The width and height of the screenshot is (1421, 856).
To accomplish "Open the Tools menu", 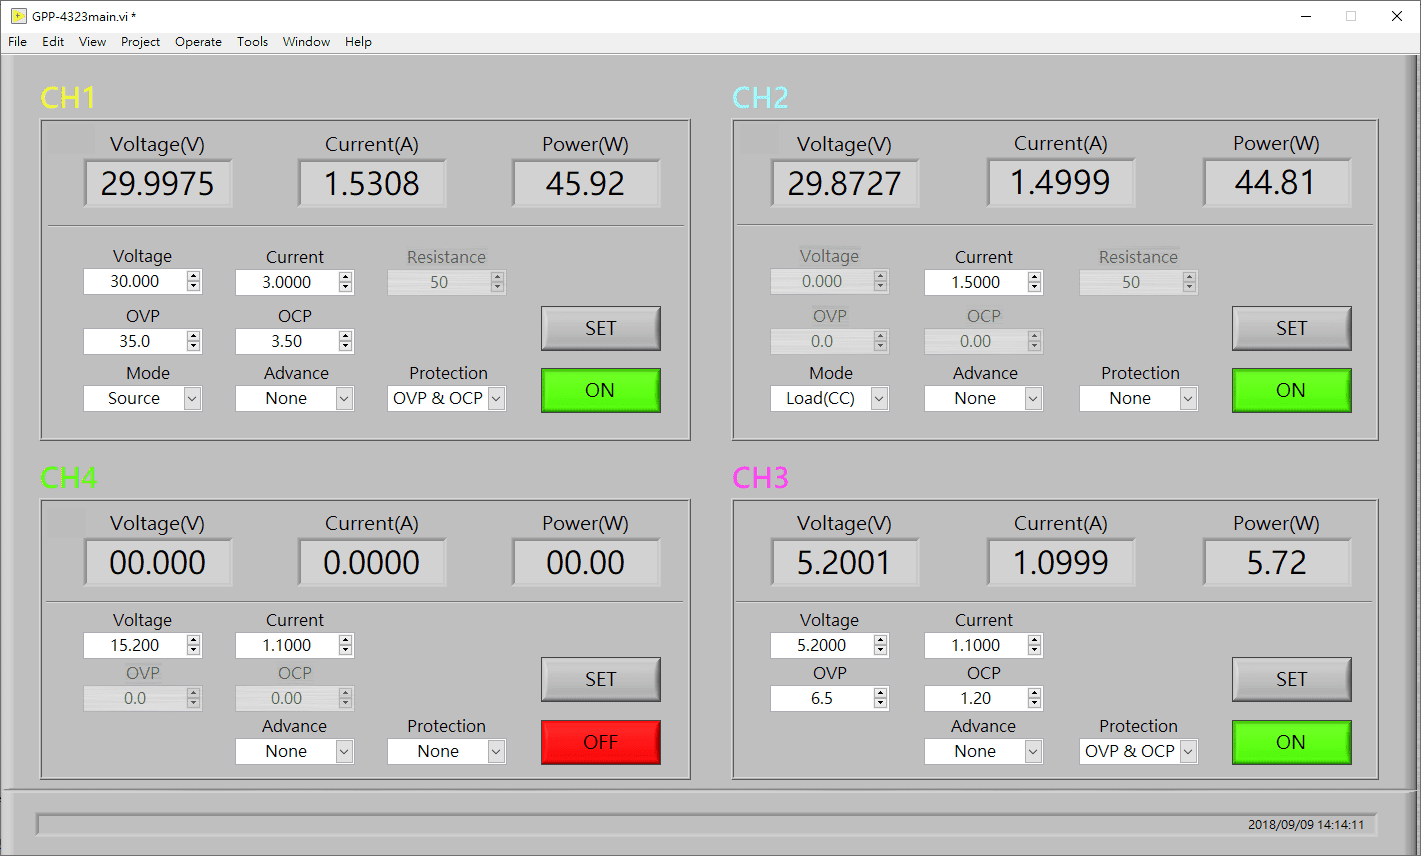I will click(x=252, y=42).
